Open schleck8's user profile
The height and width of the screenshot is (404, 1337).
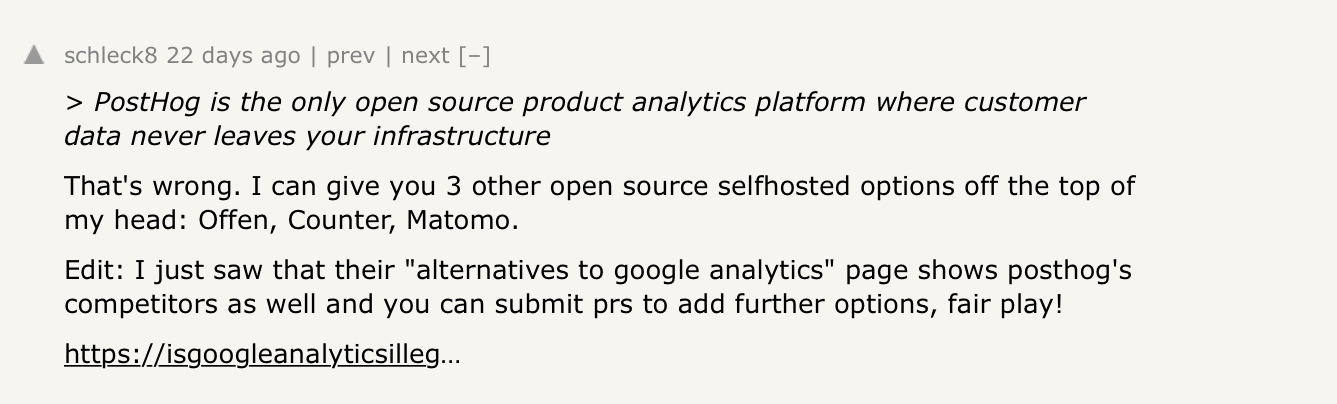pos(110,55)
